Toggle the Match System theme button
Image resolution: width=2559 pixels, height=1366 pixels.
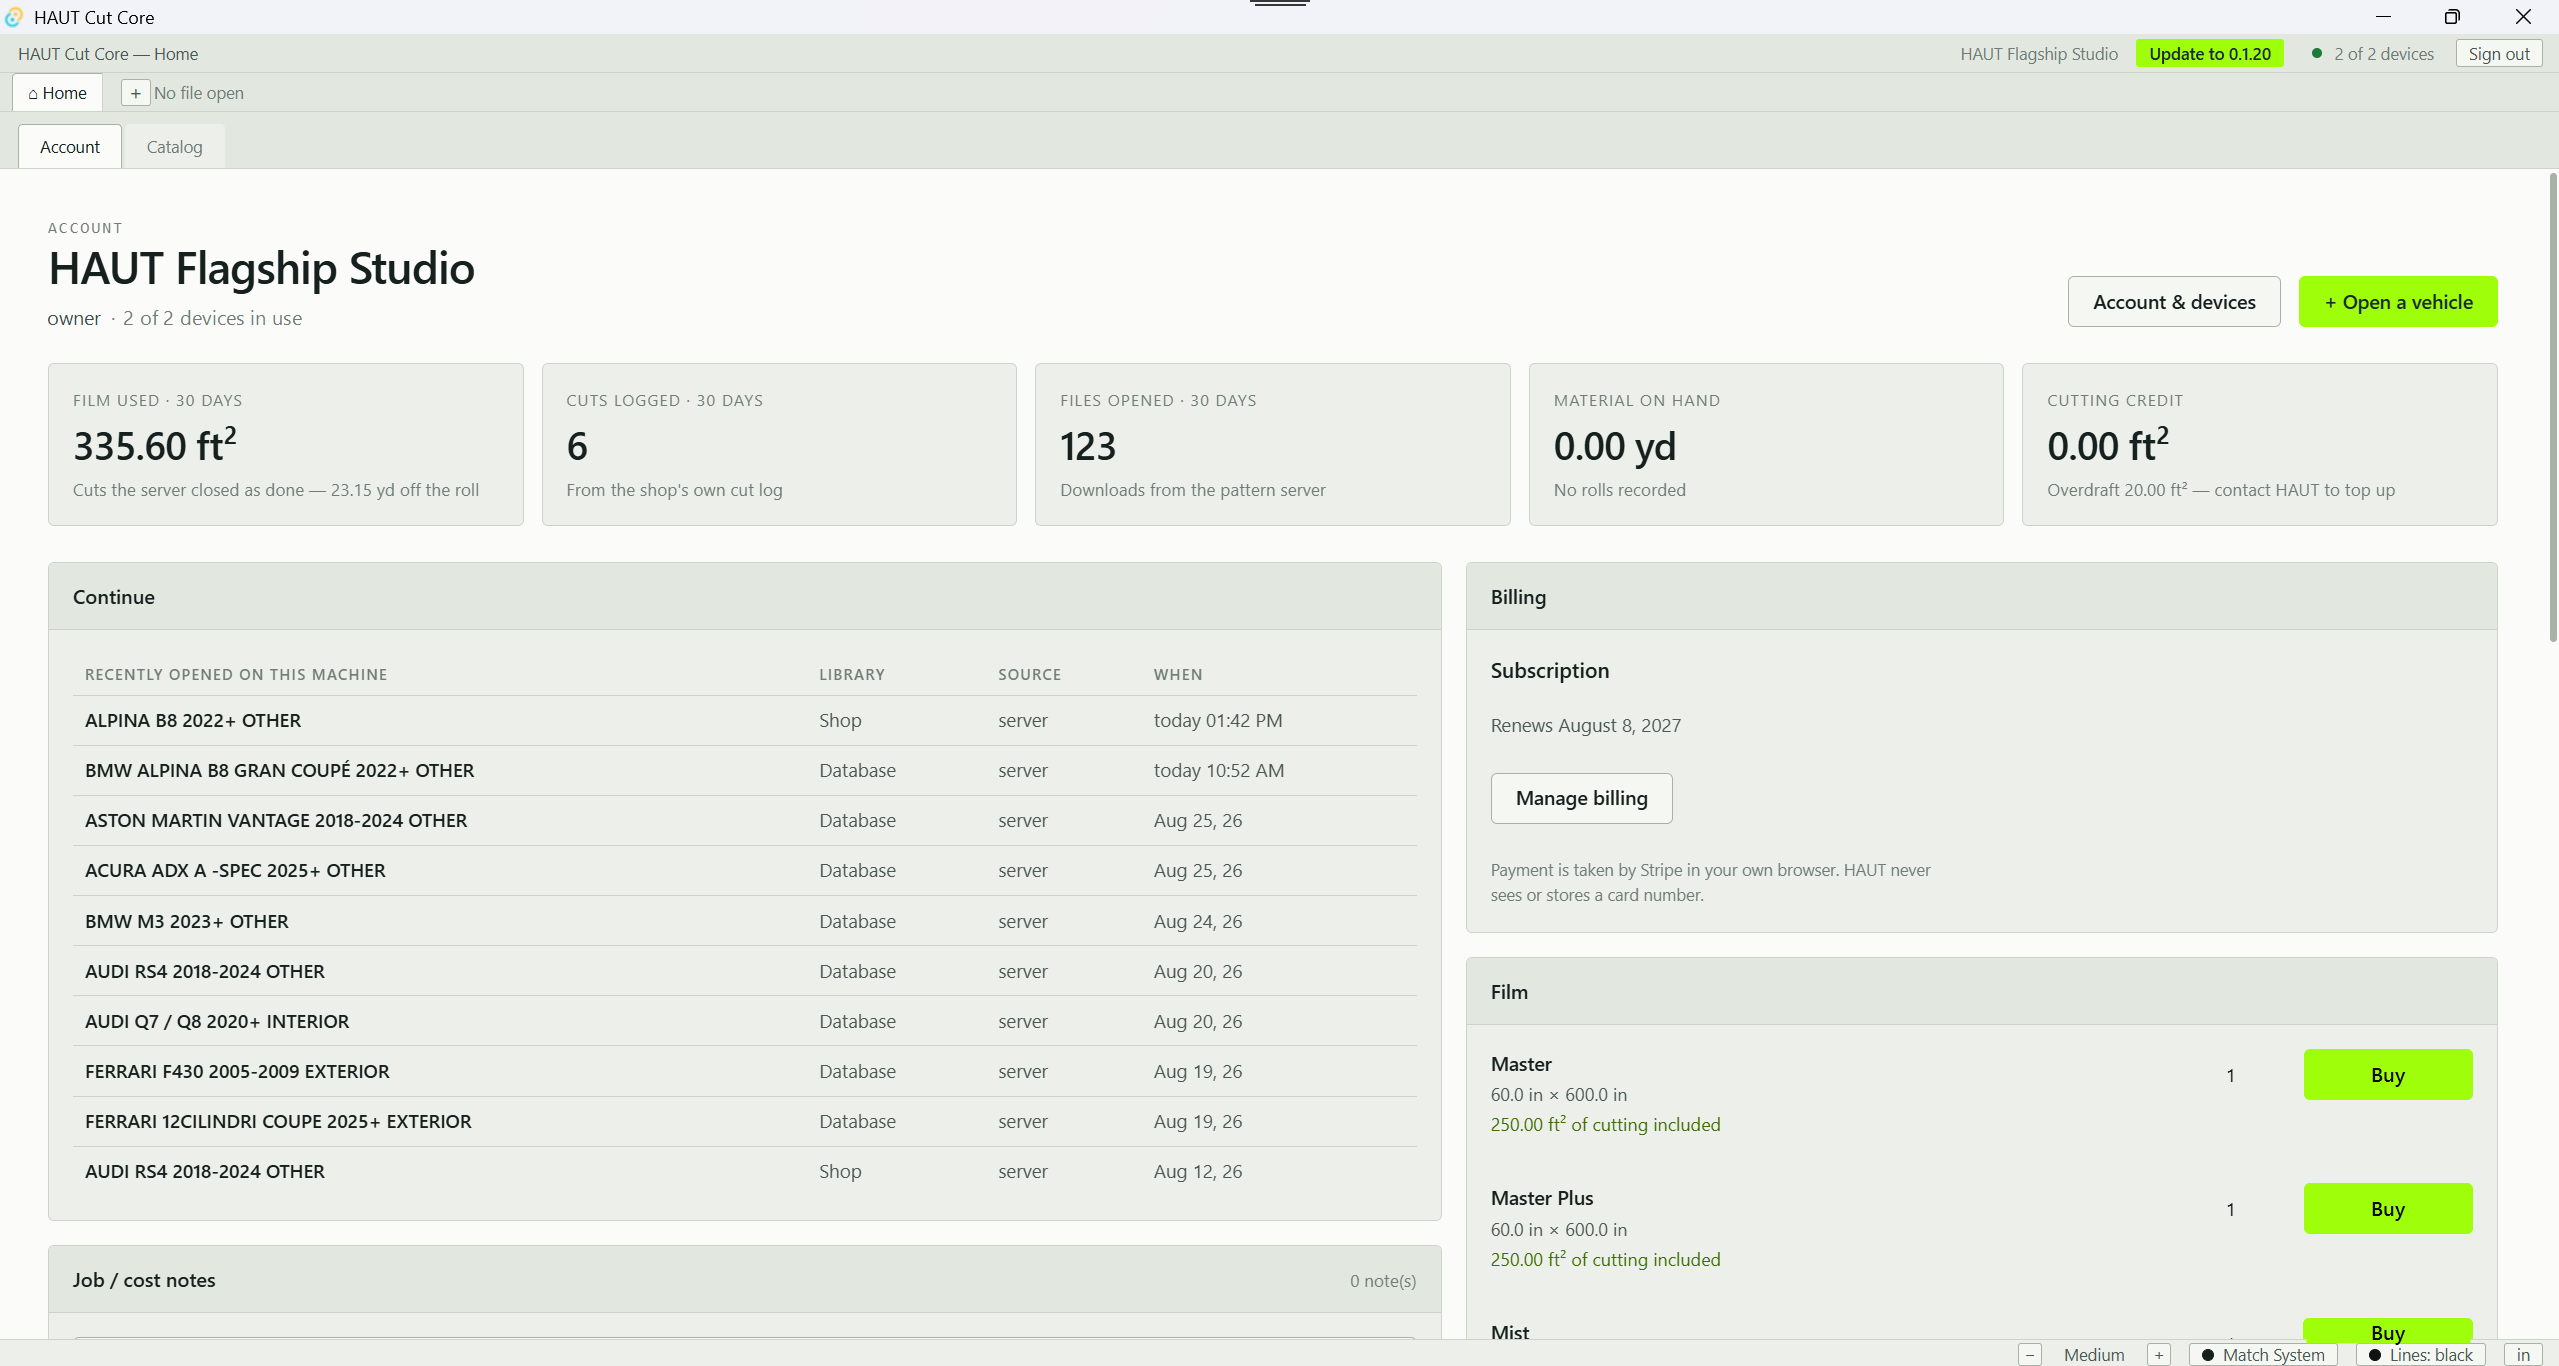coord(2263,1355)
